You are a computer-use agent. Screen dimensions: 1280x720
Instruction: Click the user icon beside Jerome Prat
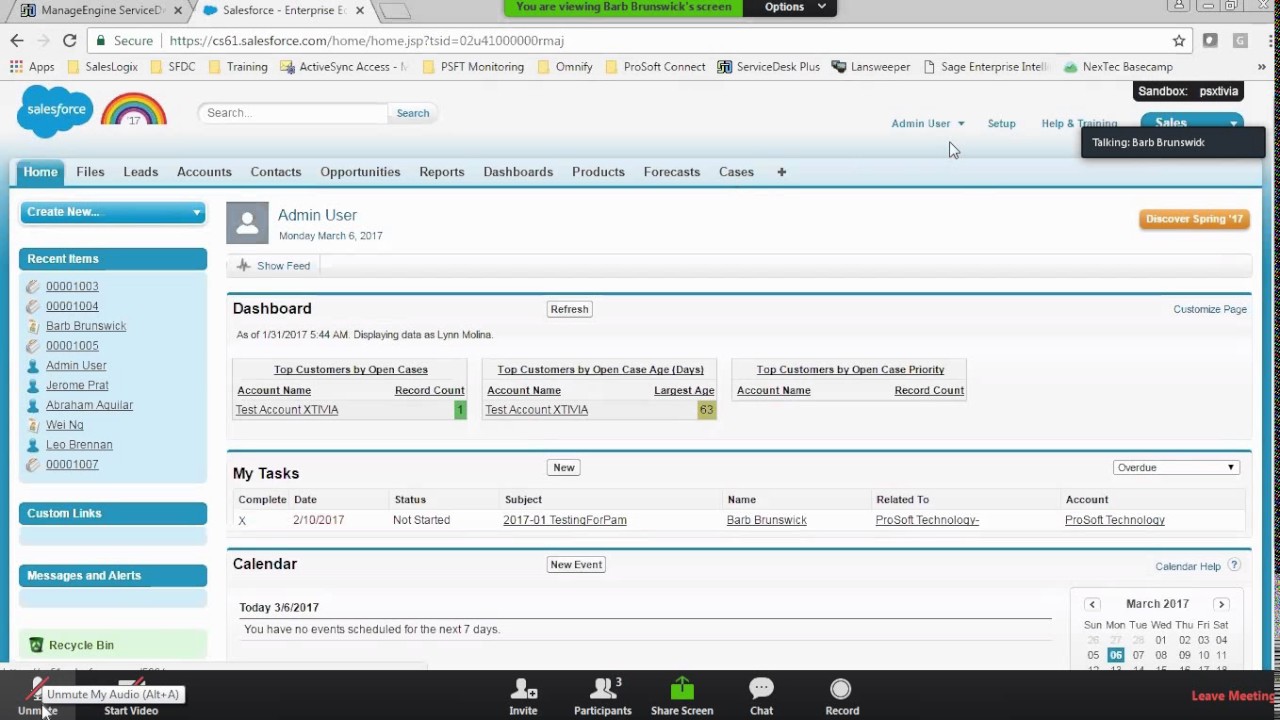[33, 385]
